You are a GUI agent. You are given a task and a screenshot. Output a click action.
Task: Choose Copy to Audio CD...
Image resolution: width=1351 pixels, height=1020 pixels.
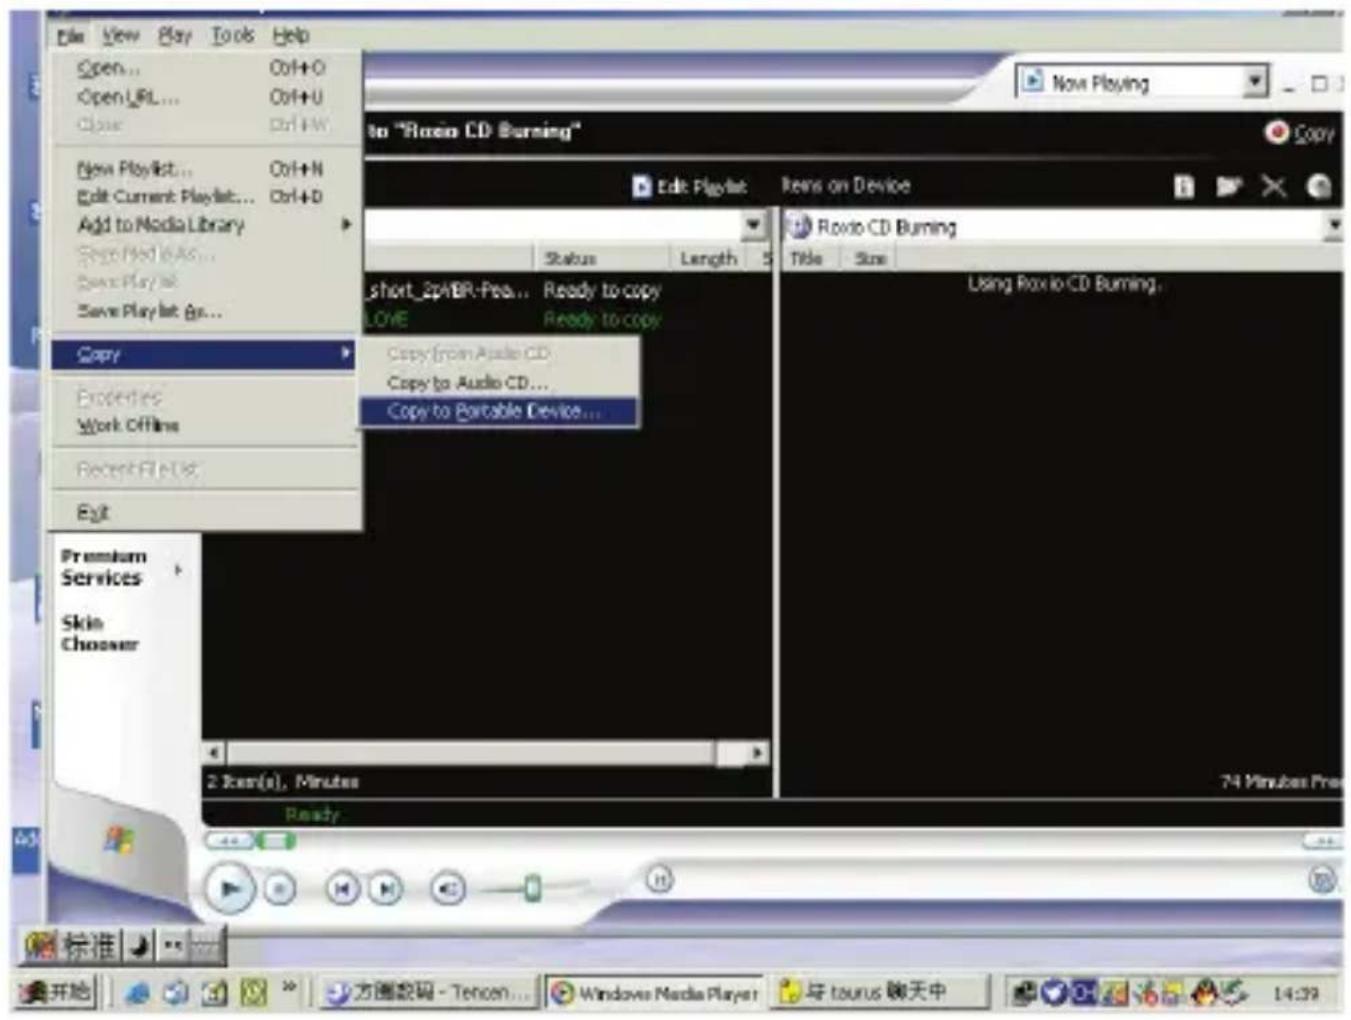(498, 383)
